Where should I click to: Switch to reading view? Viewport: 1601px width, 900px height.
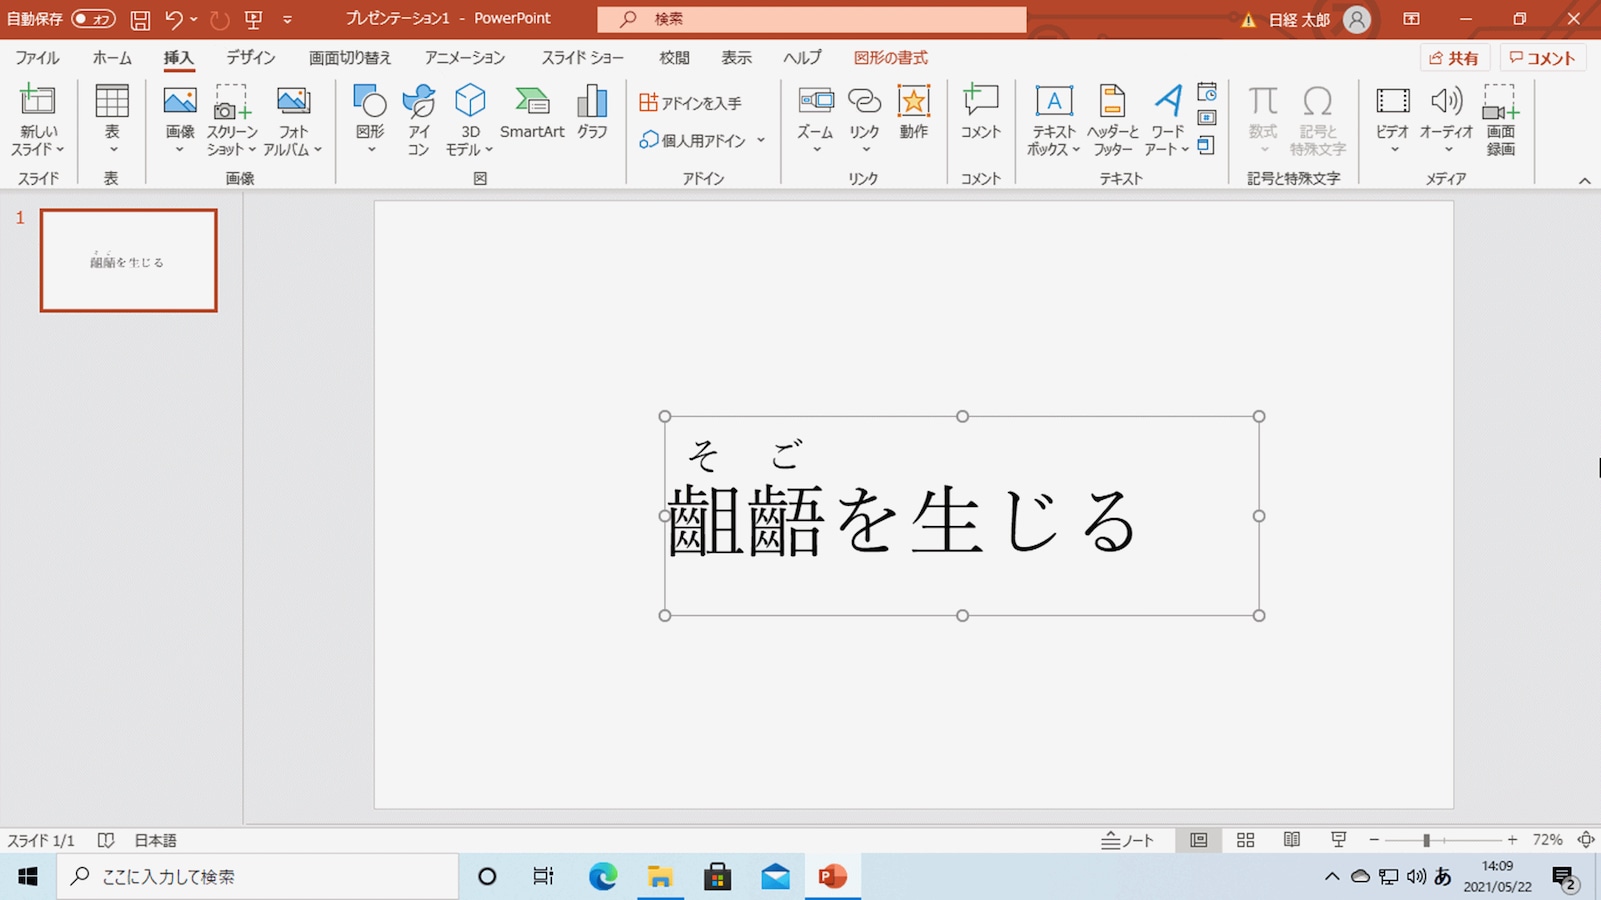pyautogui.click(x=1292, y=840)
